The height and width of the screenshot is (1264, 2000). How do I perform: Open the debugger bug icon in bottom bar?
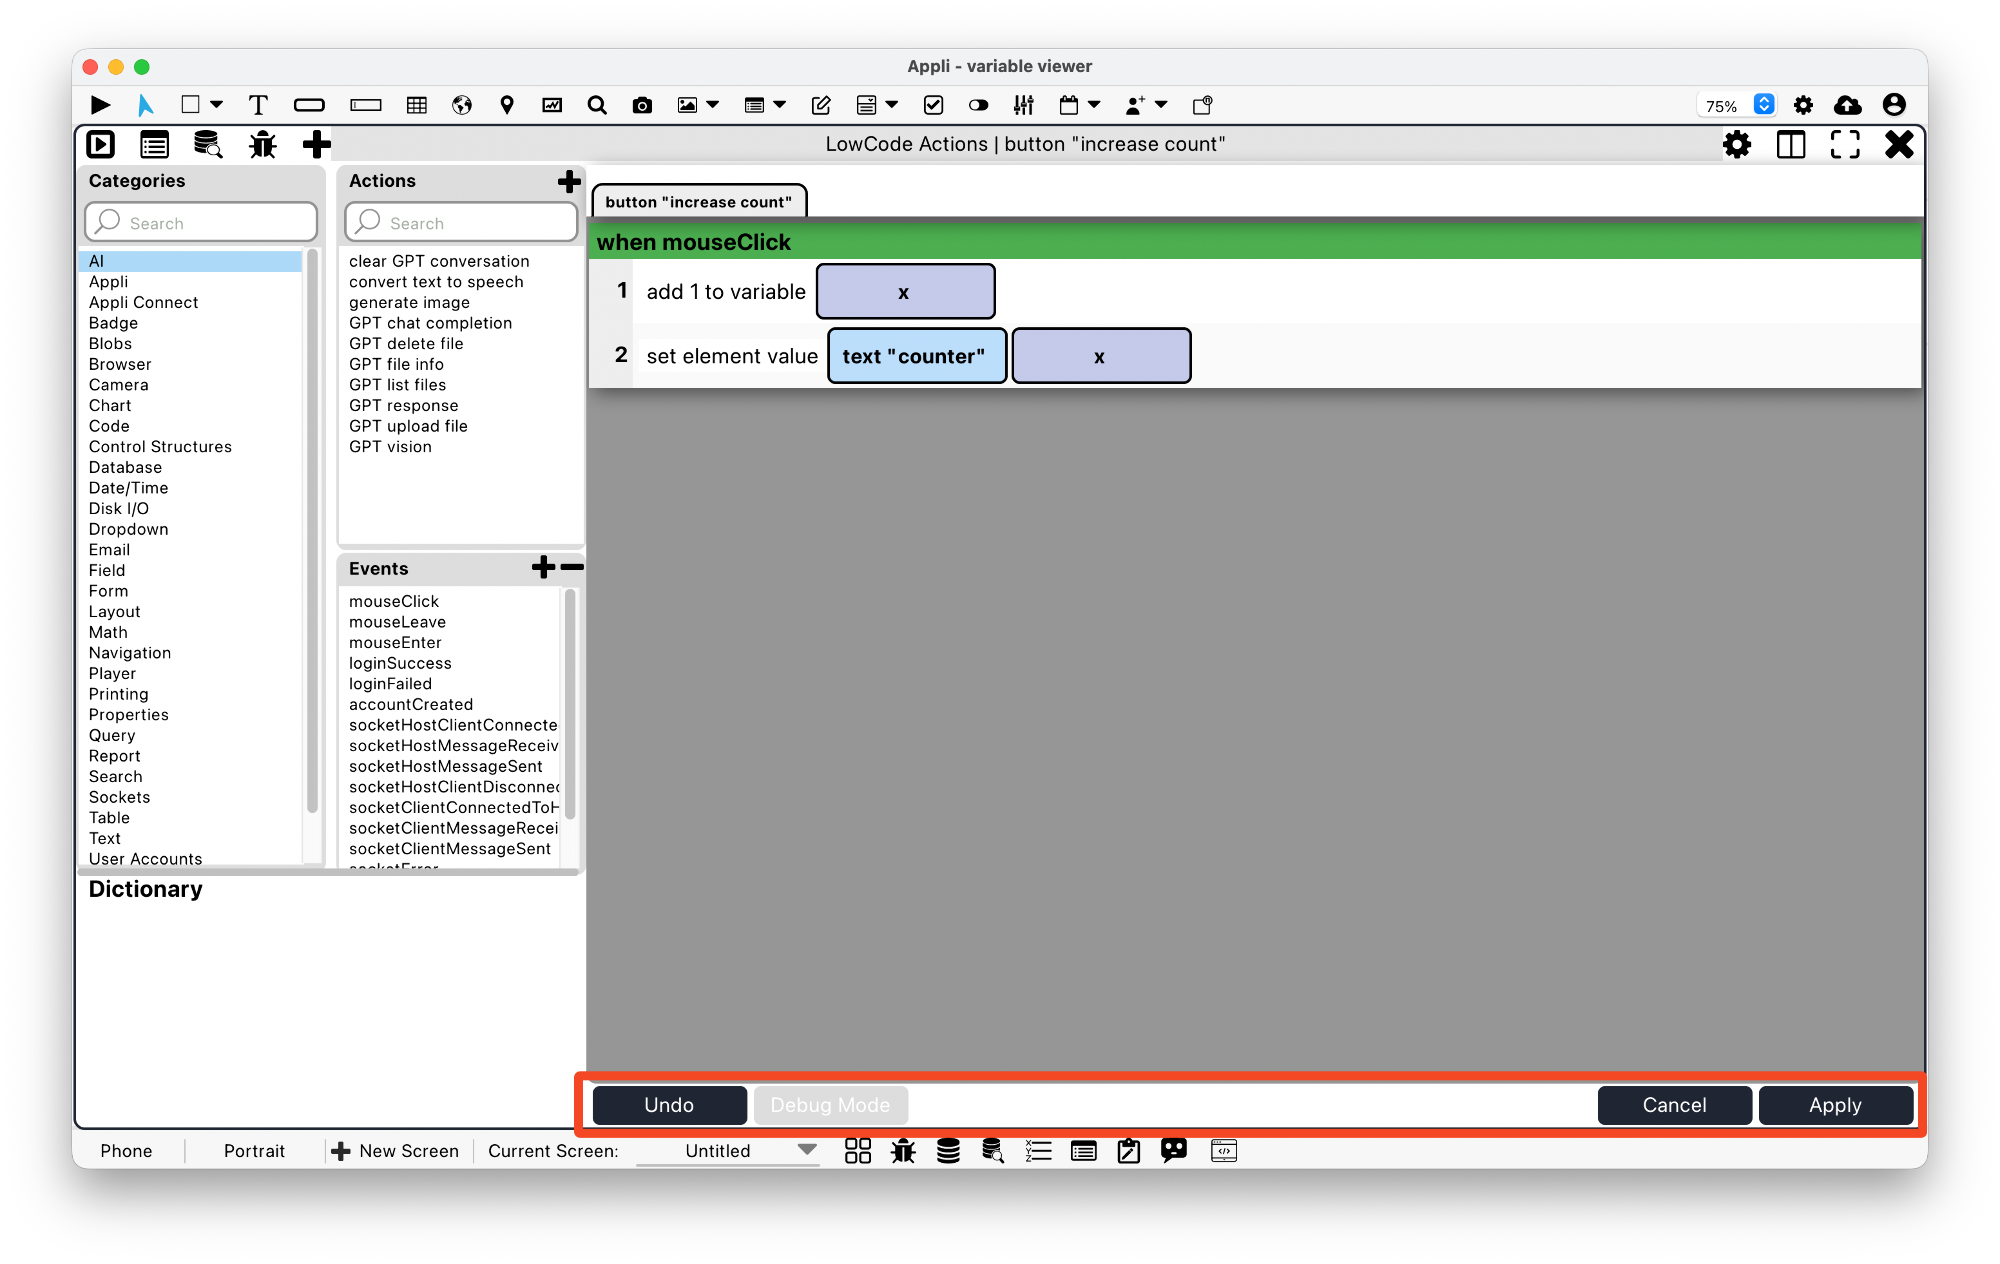(903, 1151)
